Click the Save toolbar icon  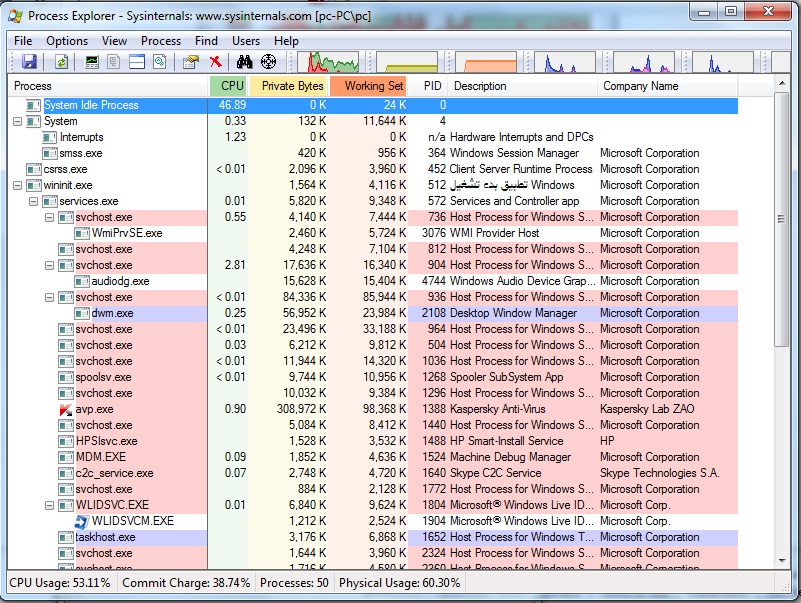[29, 62]
